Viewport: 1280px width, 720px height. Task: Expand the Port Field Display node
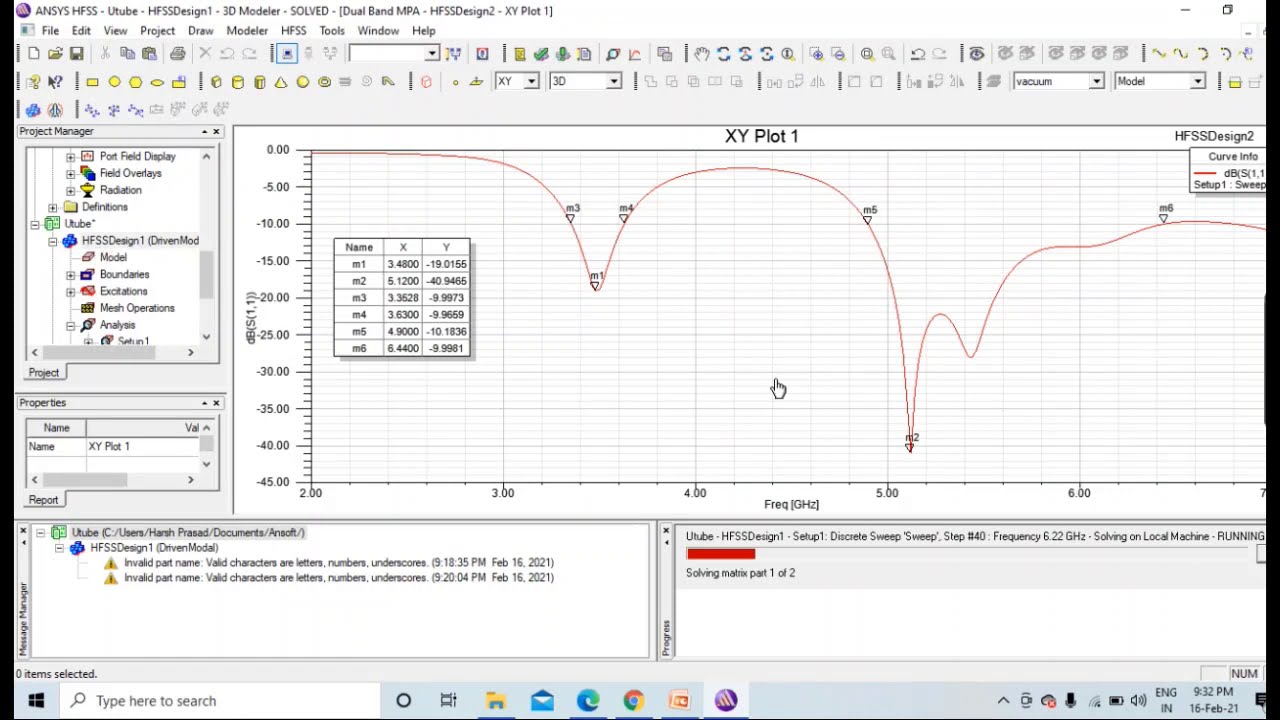[x=70, y=157]
